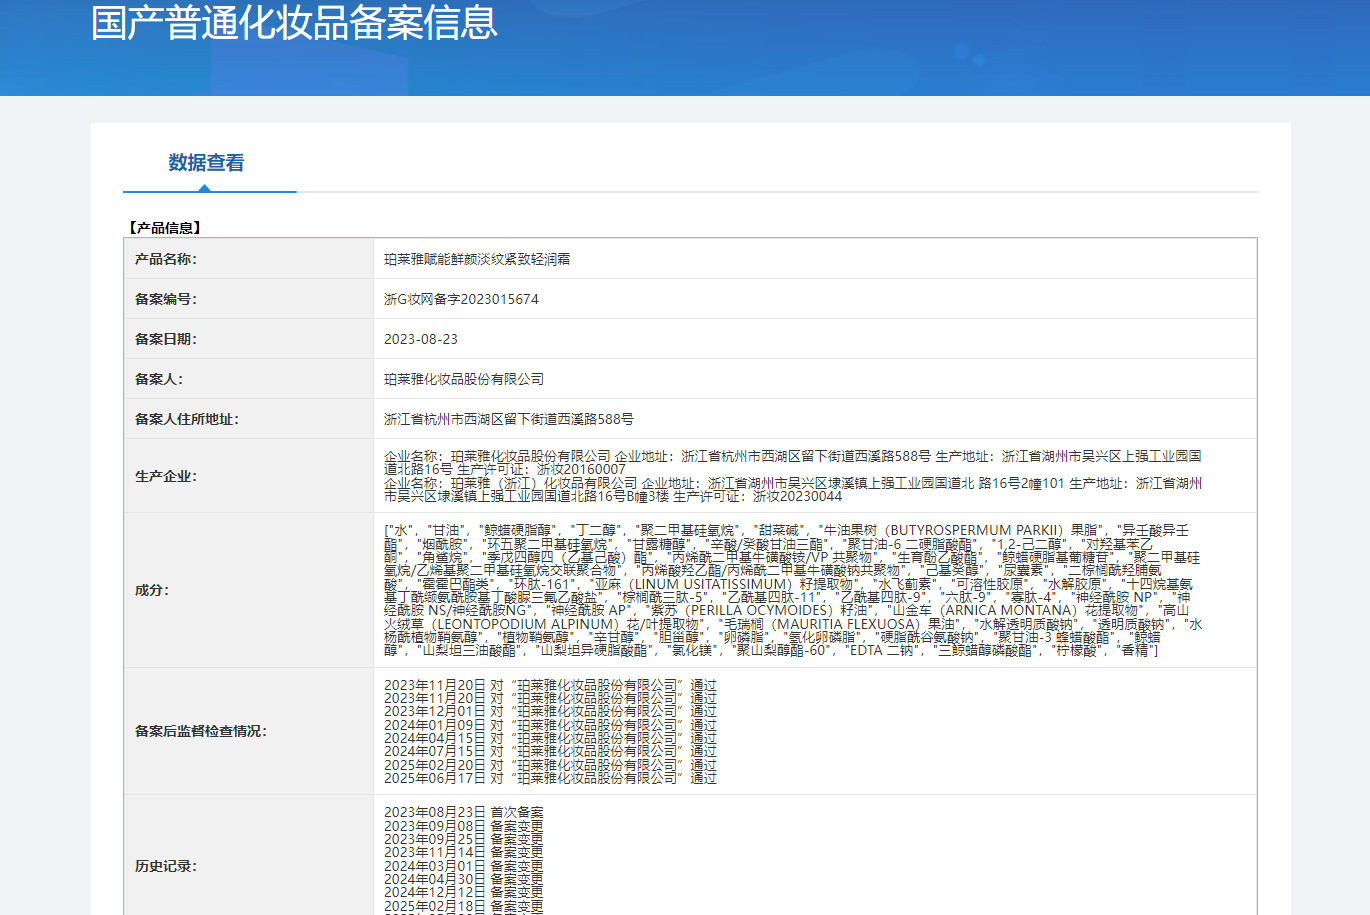Select production license number 浙妆20230044
Viewport: 1370px width, 915px height.
(797, 496)
